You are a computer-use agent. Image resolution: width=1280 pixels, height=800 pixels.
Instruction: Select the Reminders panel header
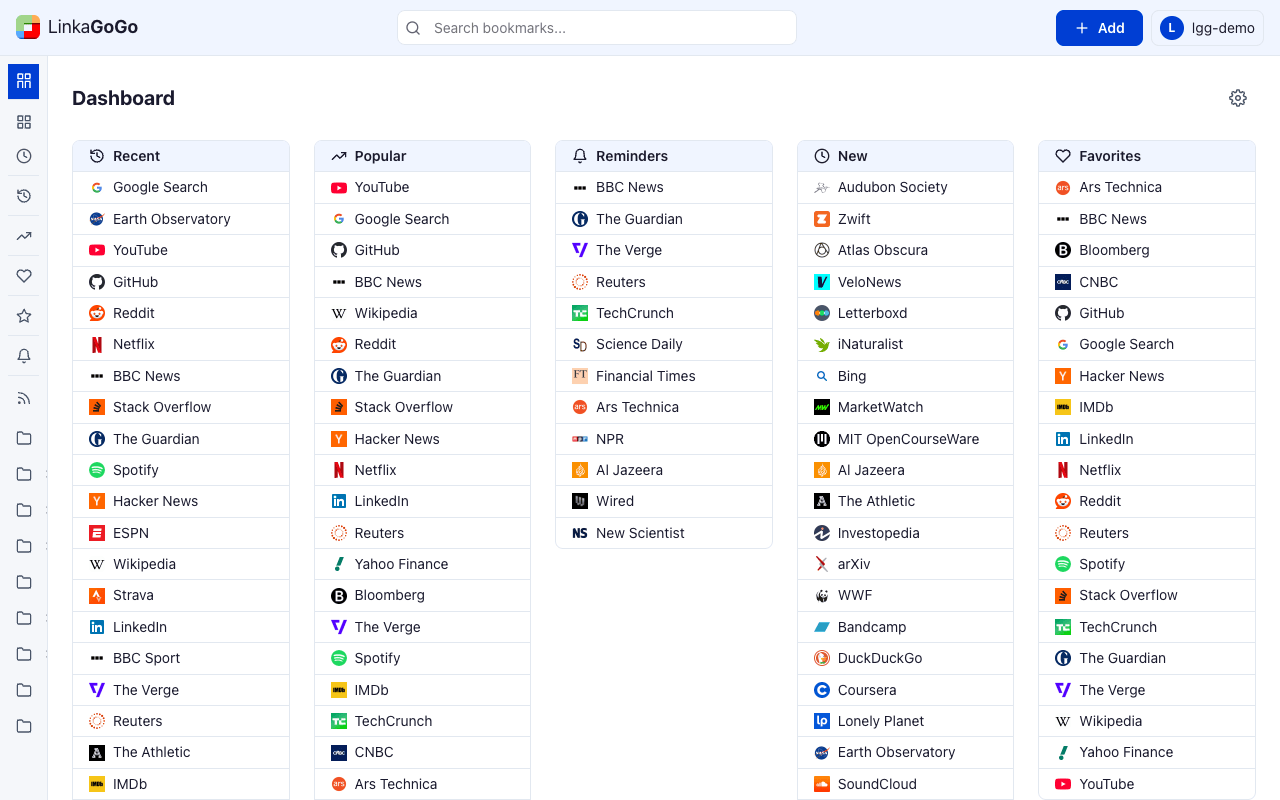[x=632, y=156]
